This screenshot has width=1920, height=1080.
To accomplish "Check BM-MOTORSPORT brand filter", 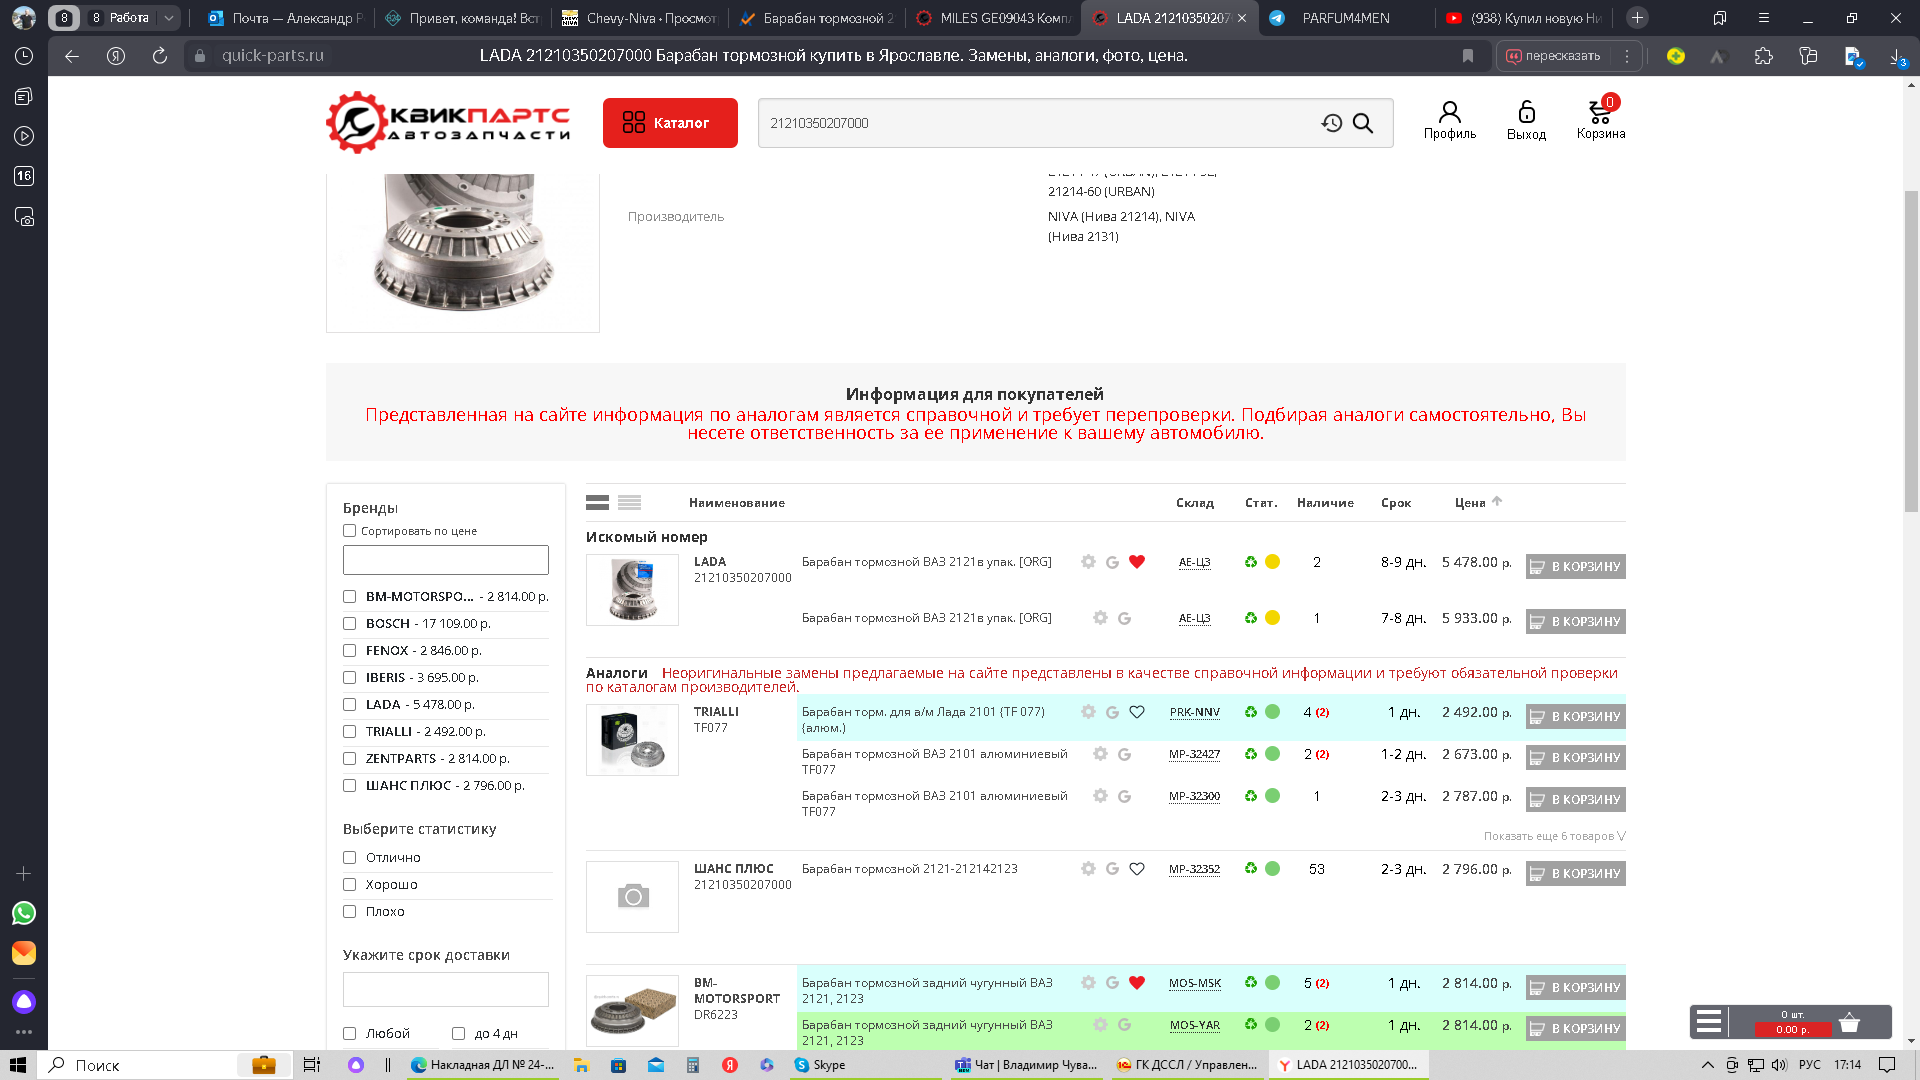I will coord(349,597).
